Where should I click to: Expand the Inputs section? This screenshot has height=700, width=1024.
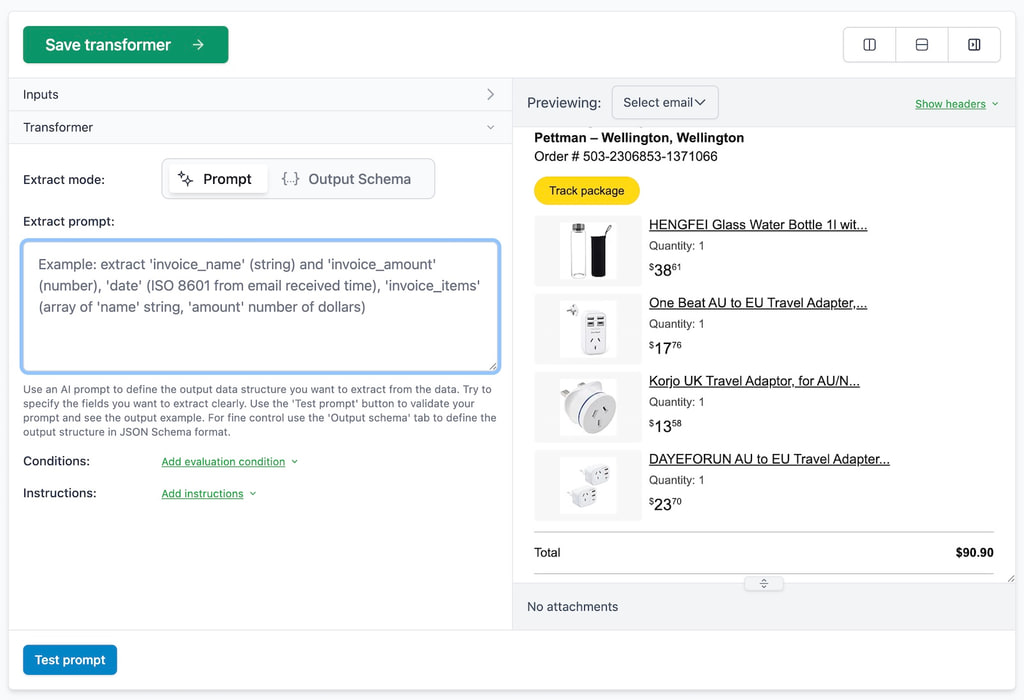(260, 95)
